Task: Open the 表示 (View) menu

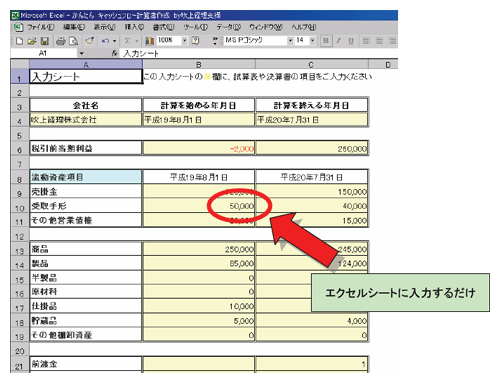Action: coord(104,27)
